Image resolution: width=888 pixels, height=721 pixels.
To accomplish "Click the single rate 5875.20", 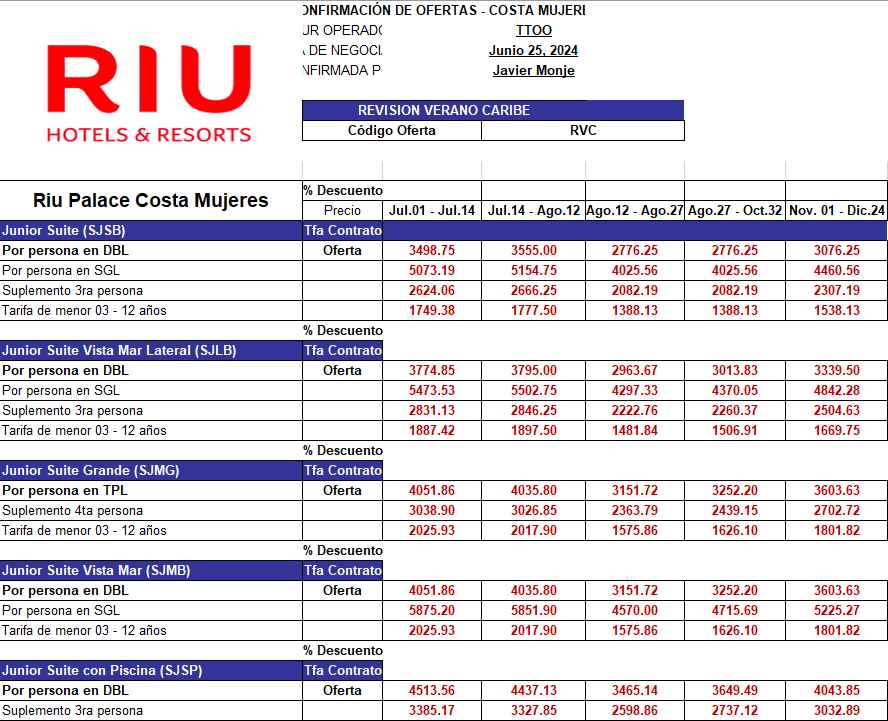I will click(432, 611).
